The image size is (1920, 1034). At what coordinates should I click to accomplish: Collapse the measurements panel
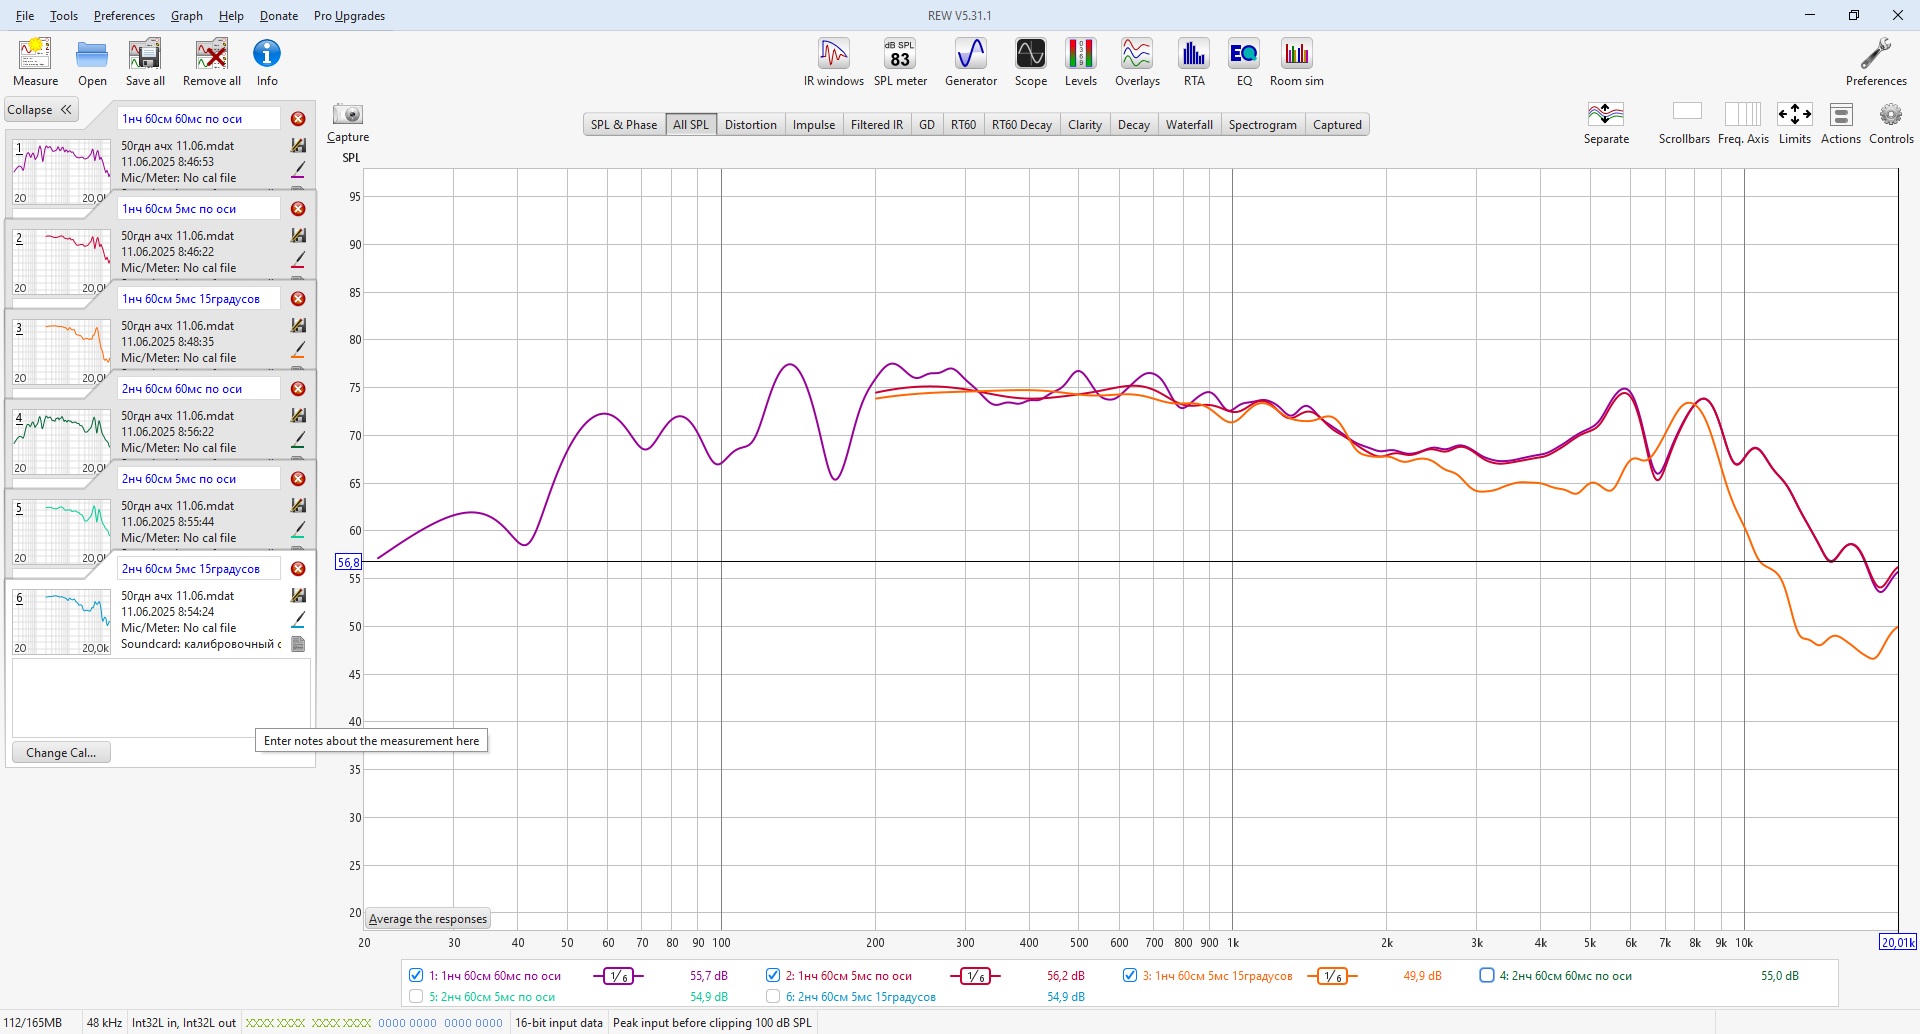tap(40, 110)
